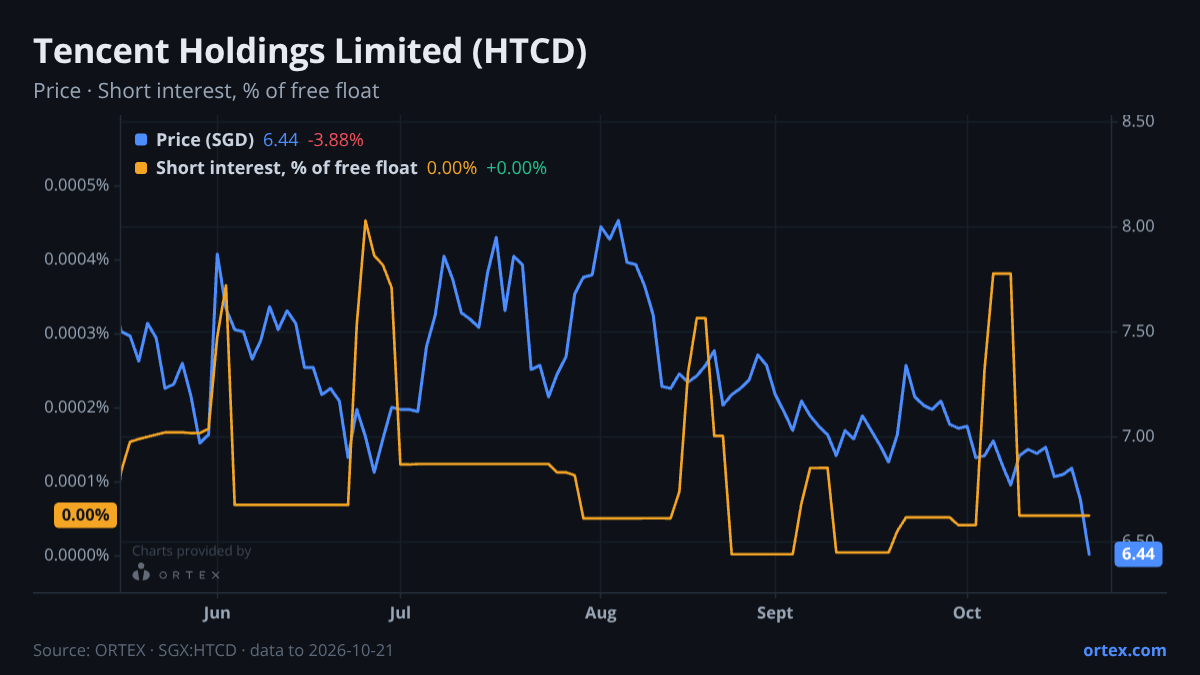Viewport: 1200px width, 675px height.
Task: Click the 0.0001% left axis label
Action: pos(76,481)
